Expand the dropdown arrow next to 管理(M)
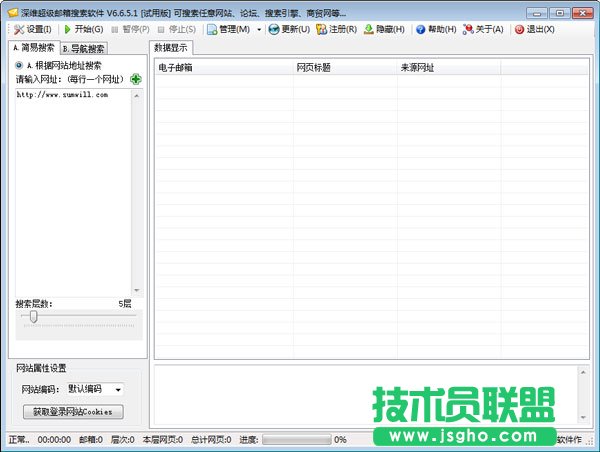The image size is (600, 452). [x=259, y=29]
